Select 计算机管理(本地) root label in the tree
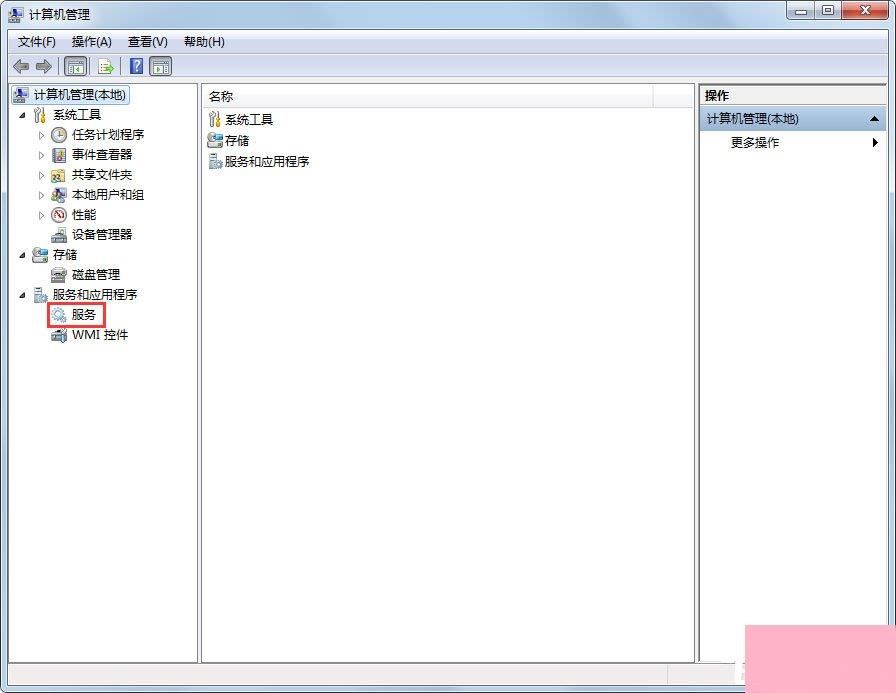896x693 pixels. [x=80, y=94]
